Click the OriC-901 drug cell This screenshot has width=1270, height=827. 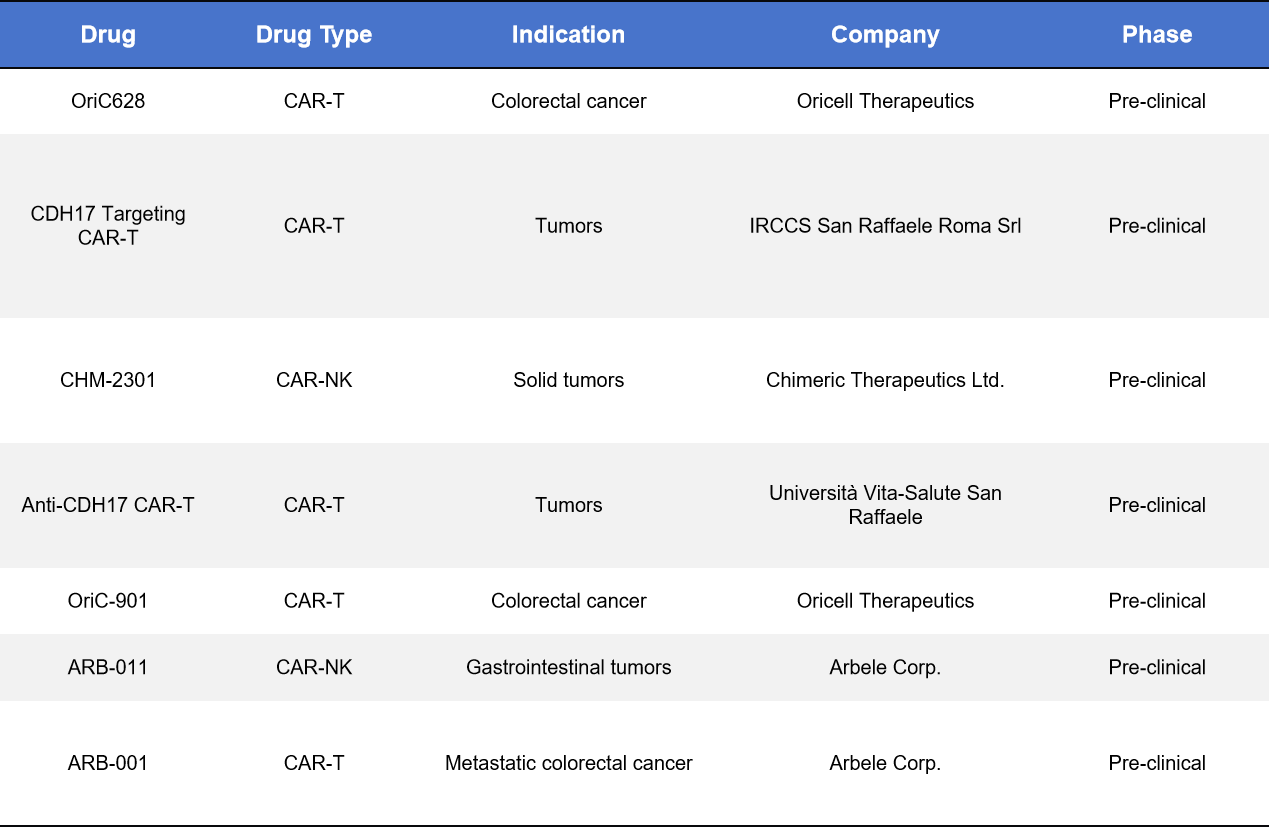point(108,601)
